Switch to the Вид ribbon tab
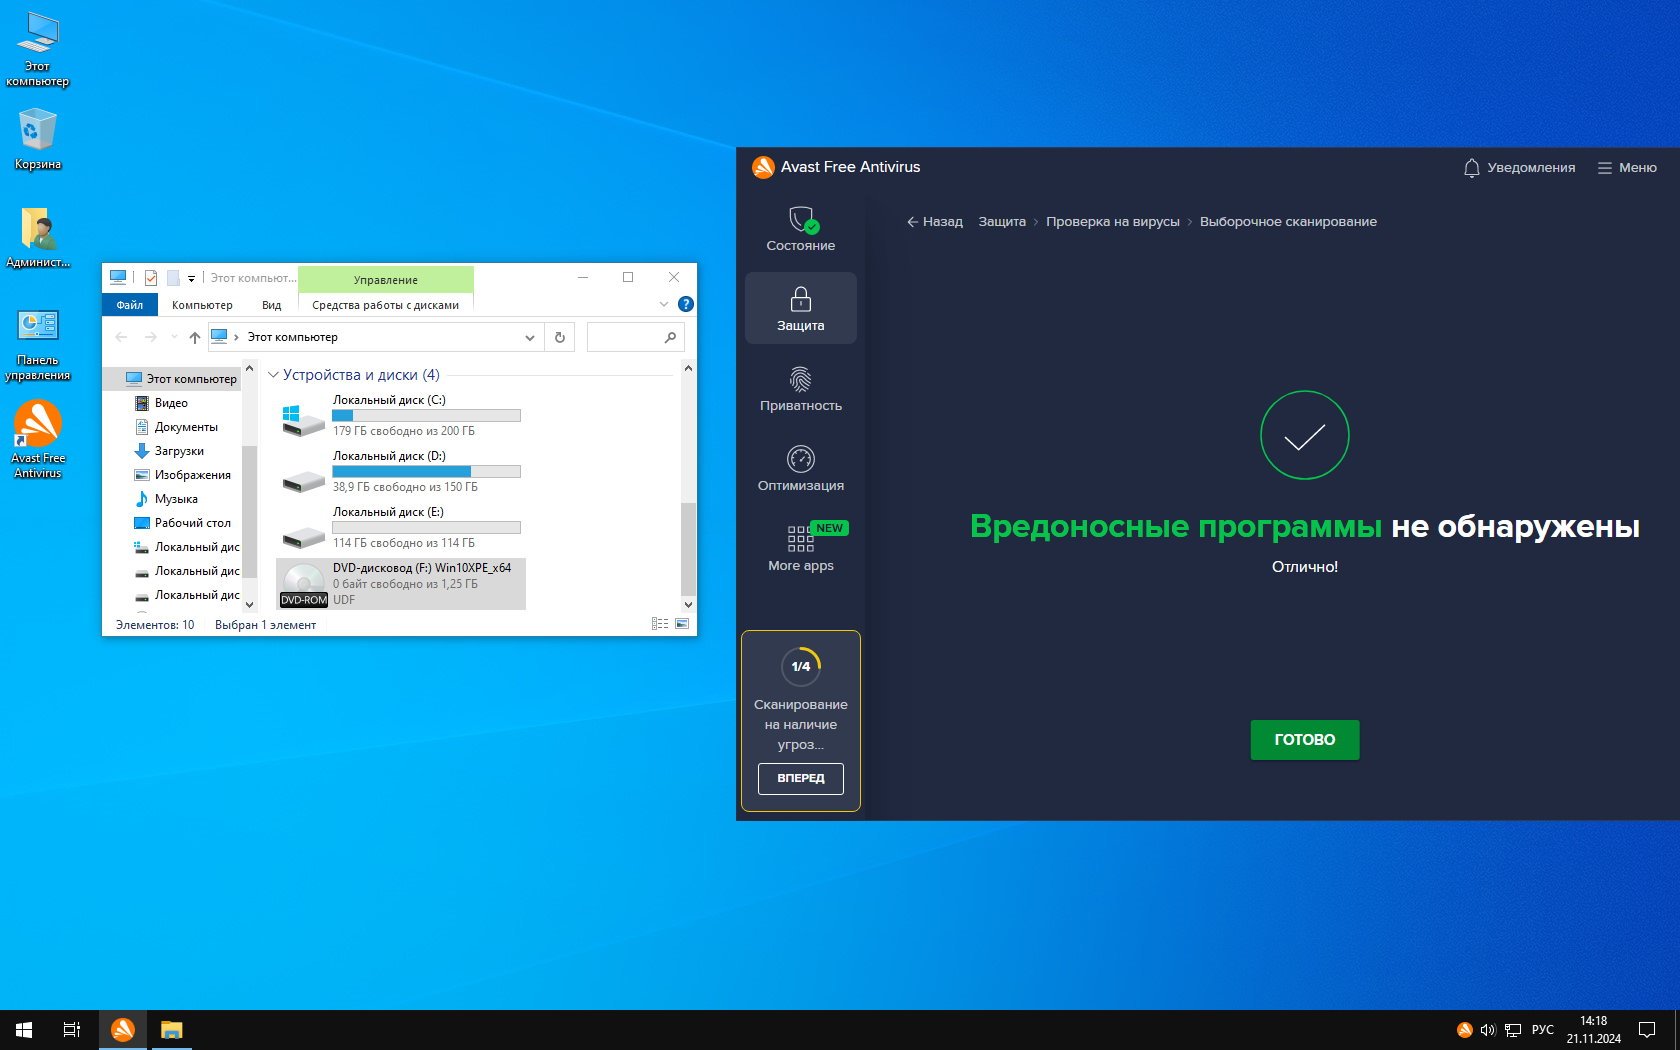1680x1050 pixels. [x=271, y=305]
